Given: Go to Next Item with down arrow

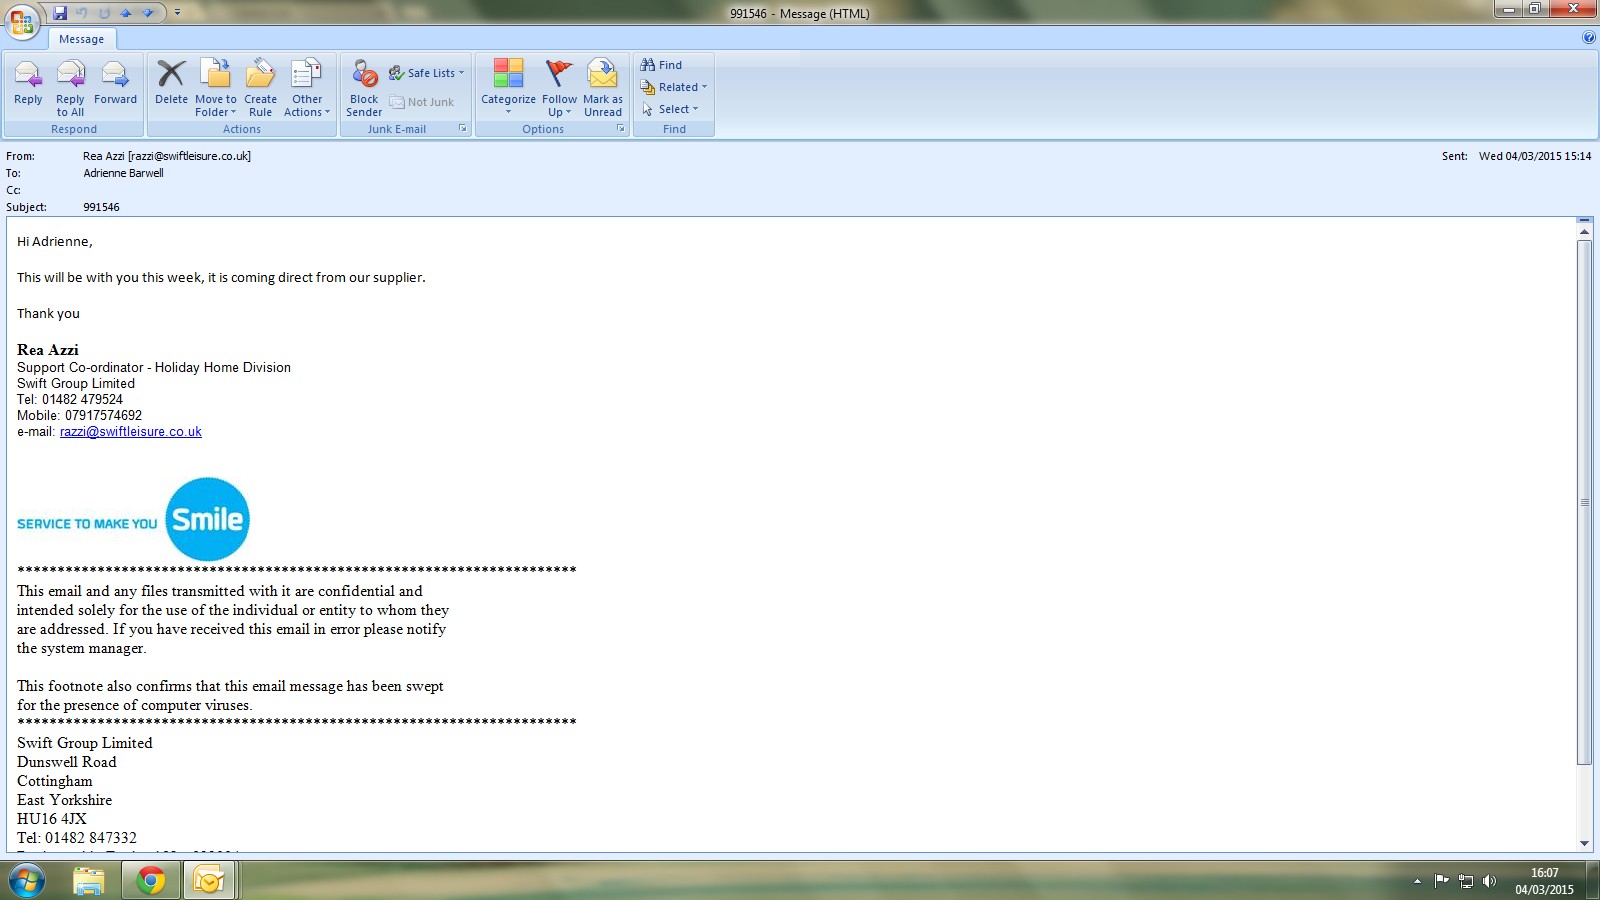Looking at the screenshot, I should (x=148, y=13).
